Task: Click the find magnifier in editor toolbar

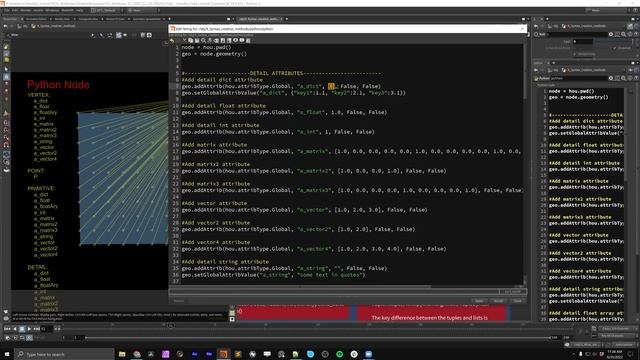Action: coord(203,40)
